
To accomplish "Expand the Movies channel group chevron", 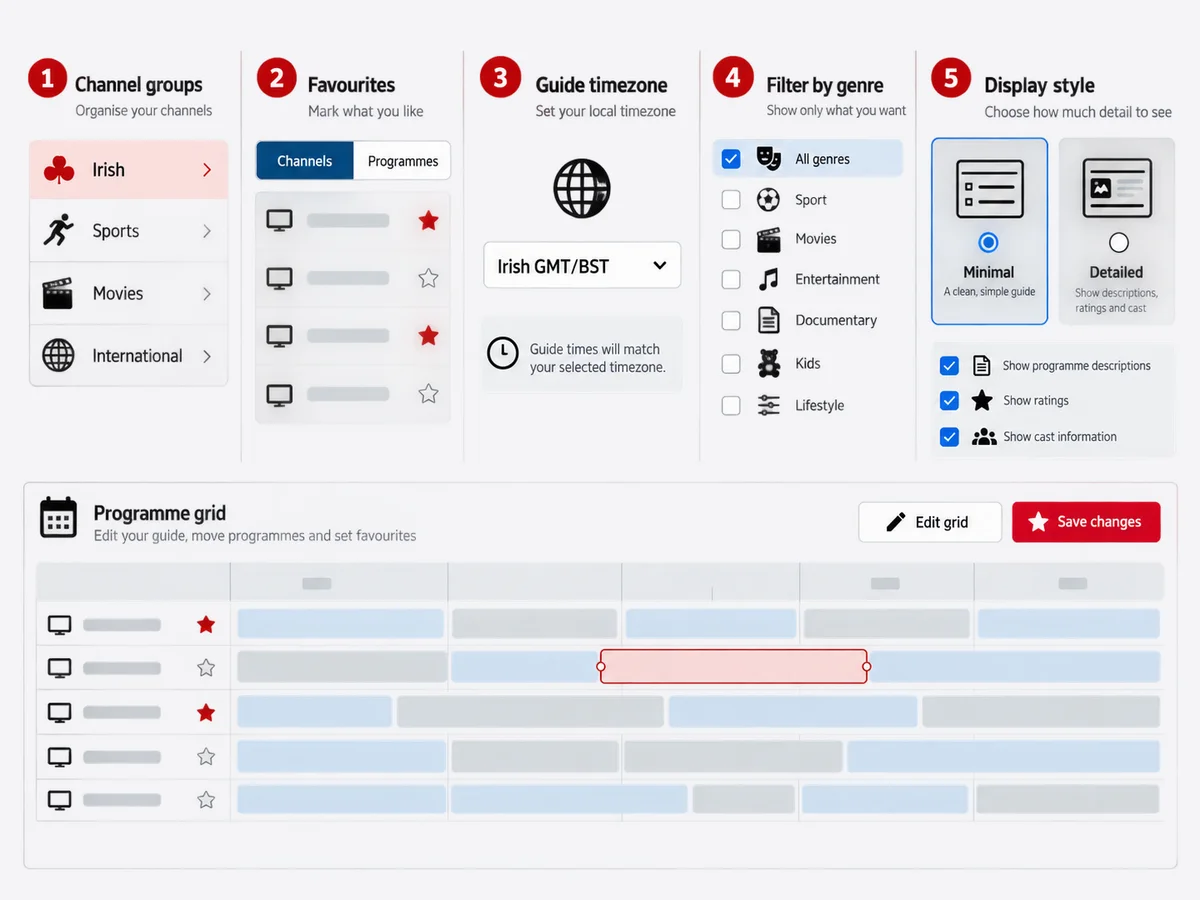I will (x=207, y=293).
